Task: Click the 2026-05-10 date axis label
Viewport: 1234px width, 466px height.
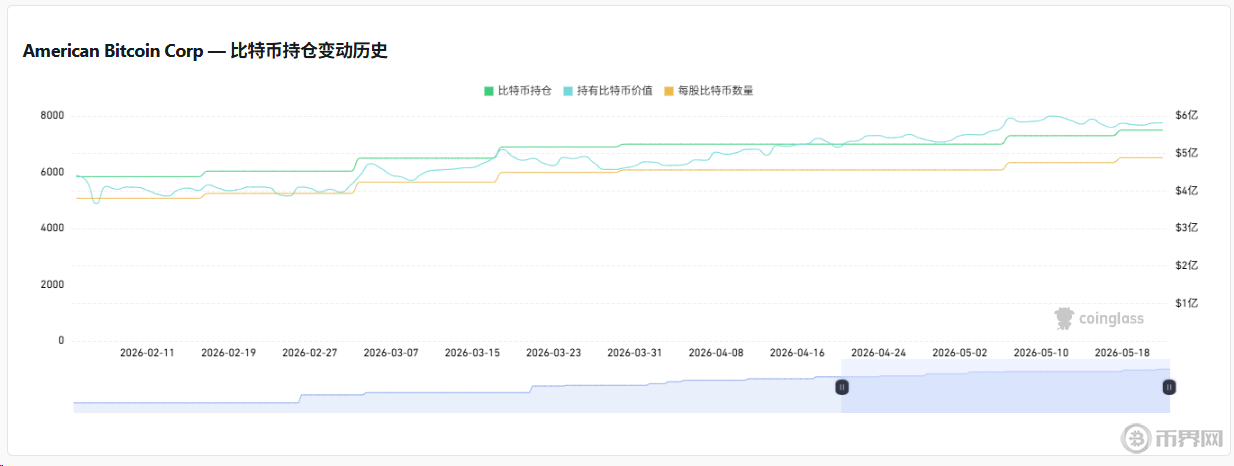Action: pyautogui.click(x=1041, y=353)
